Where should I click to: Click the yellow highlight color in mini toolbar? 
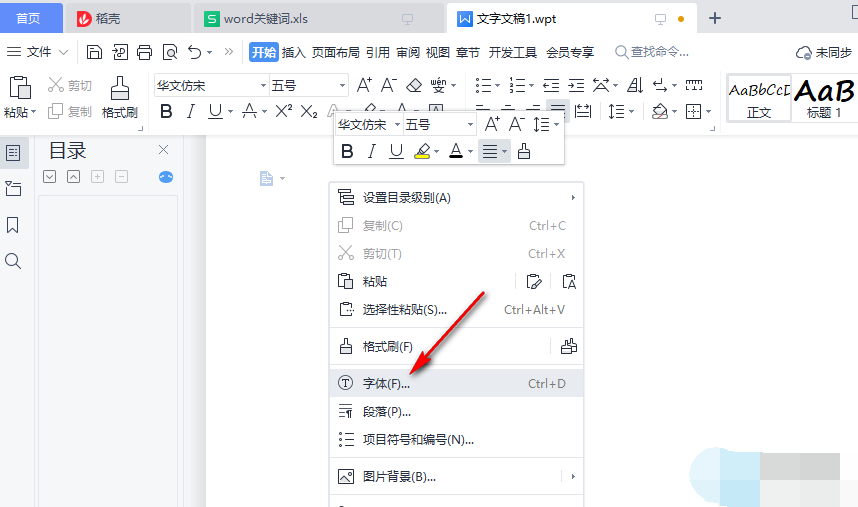click(422, 151)
